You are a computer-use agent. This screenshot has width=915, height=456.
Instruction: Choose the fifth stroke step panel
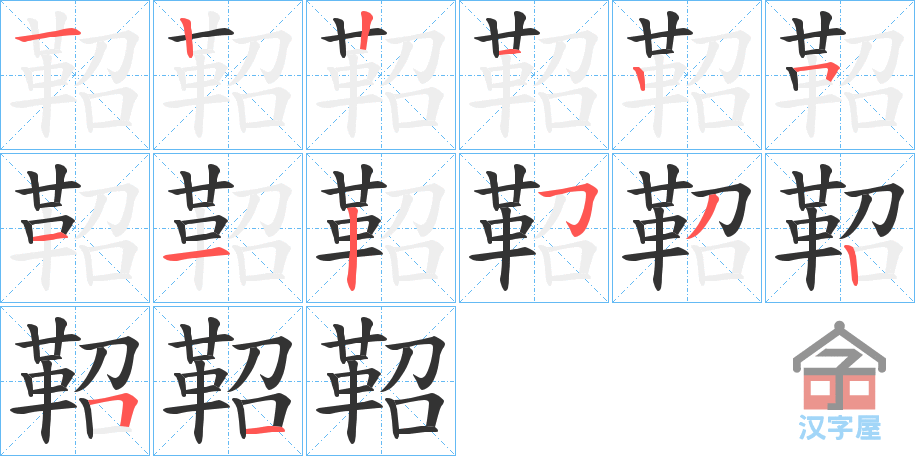click(x=686, y=75)
